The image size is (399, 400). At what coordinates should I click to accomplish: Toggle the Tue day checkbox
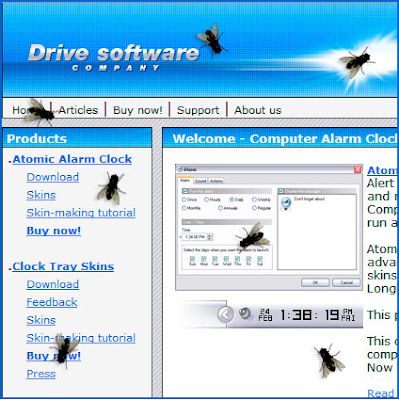pos(215,259)
